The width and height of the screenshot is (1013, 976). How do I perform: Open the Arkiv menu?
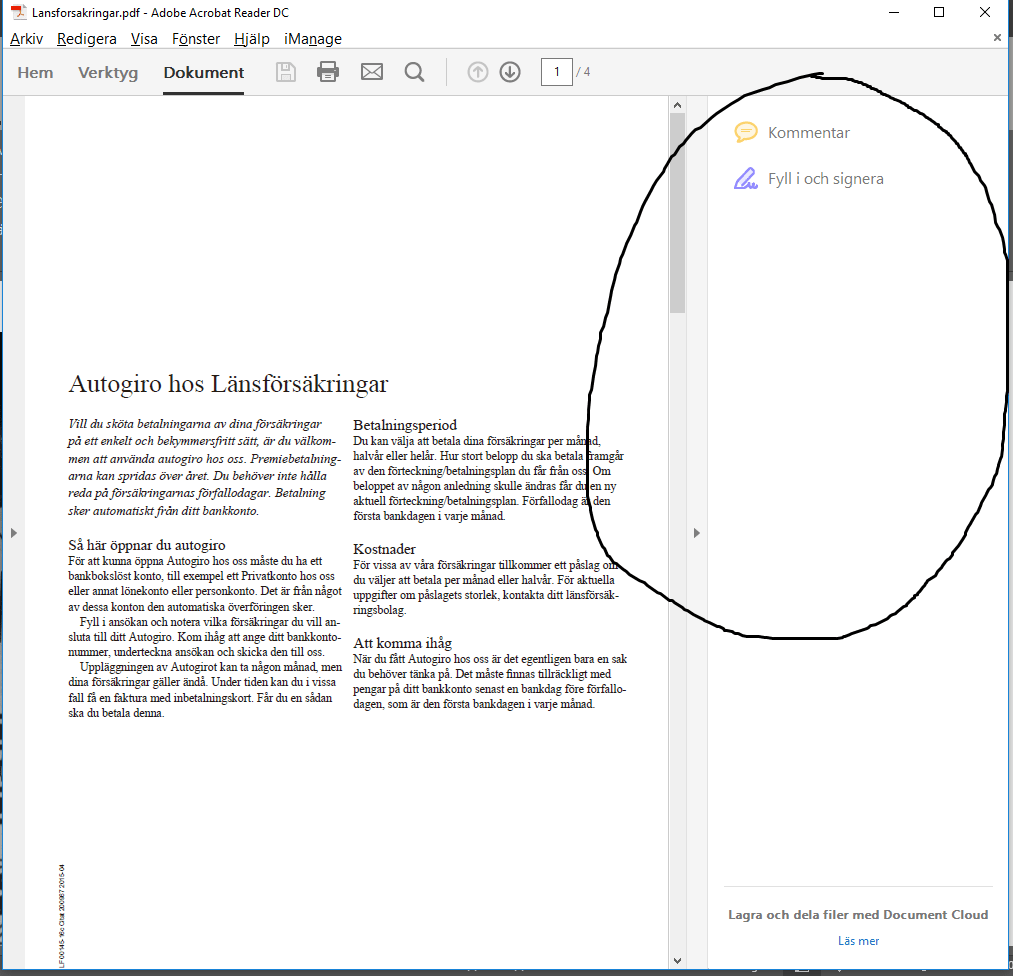[x=25, y=38]
